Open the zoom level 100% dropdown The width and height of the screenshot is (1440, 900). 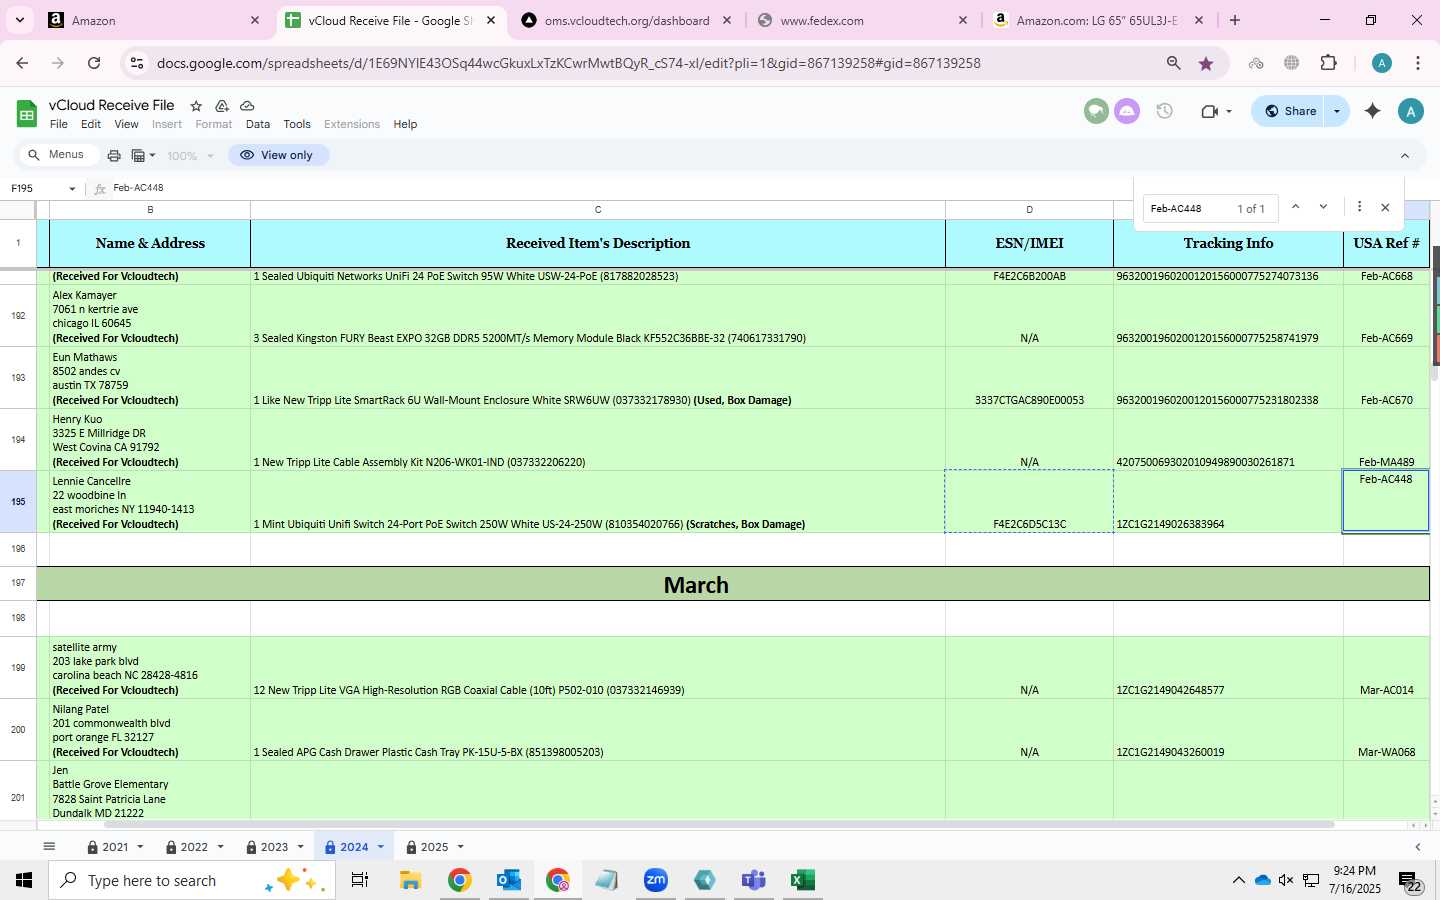(190, 156)
